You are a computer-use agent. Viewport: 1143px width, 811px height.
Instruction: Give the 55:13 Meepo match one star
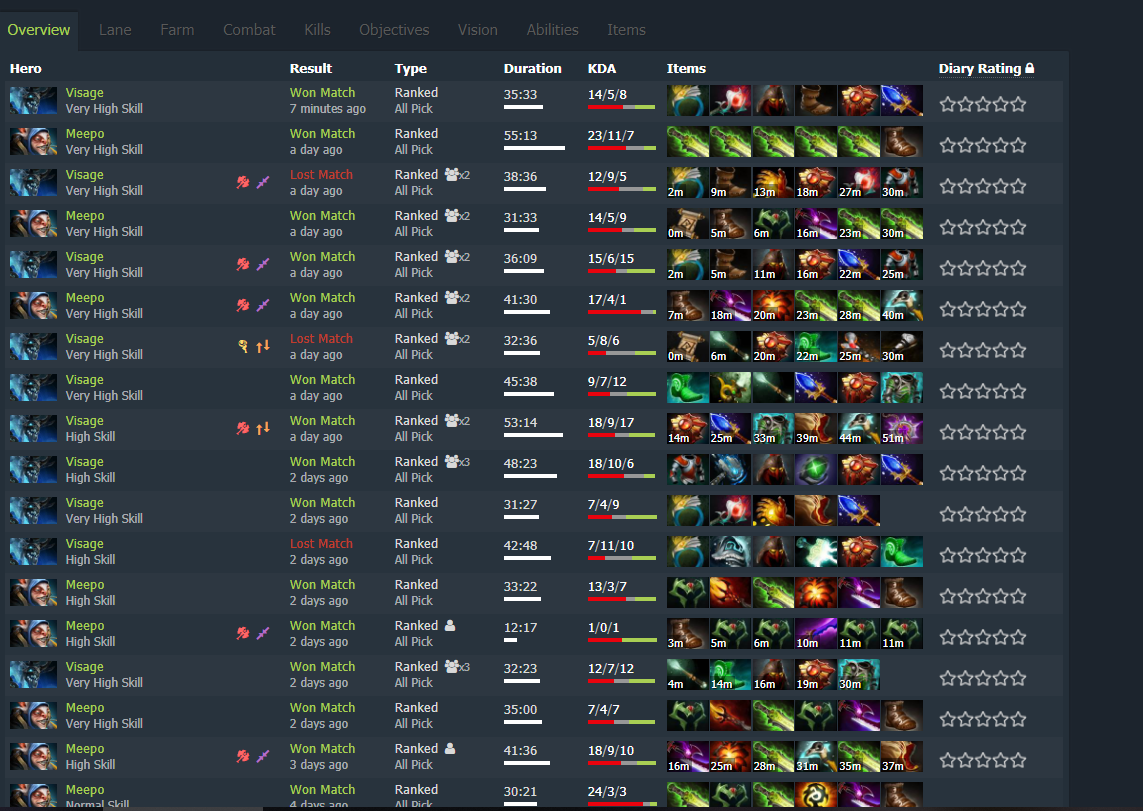(x=948, y=145)
